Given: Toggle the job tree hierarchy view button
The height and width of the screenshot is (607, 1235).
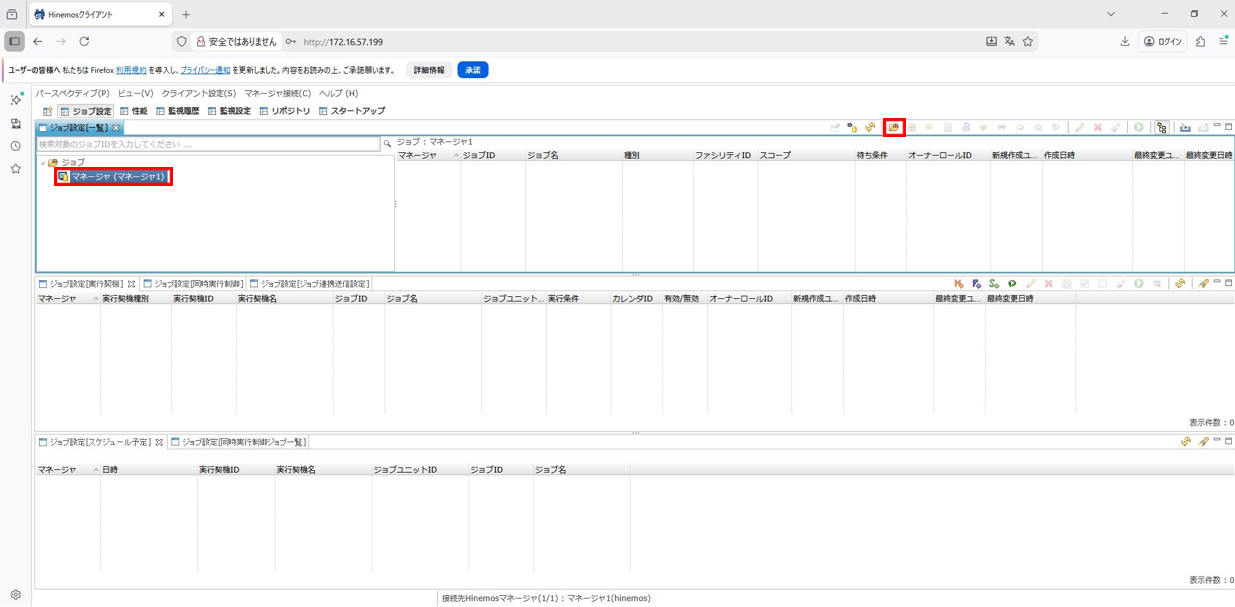Looking at the screenshot, I should click(1161, 127).
